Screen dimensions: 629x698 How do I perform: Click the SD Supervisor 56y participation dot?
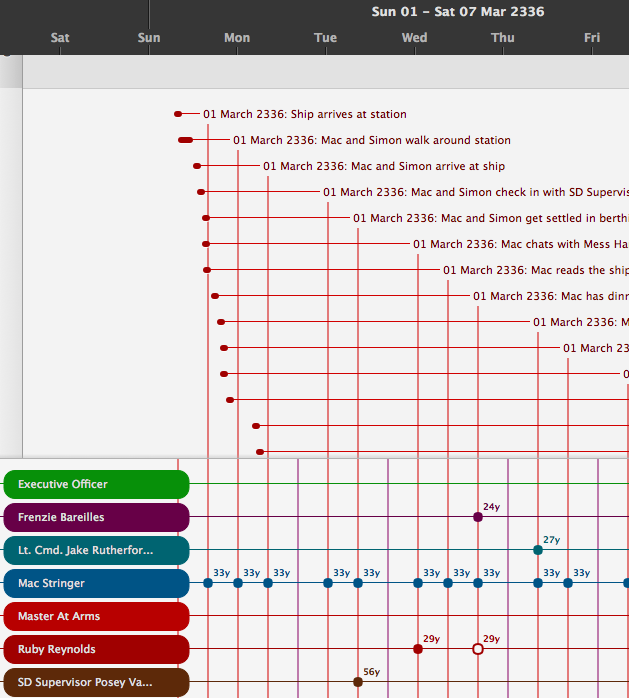(358, 682)
